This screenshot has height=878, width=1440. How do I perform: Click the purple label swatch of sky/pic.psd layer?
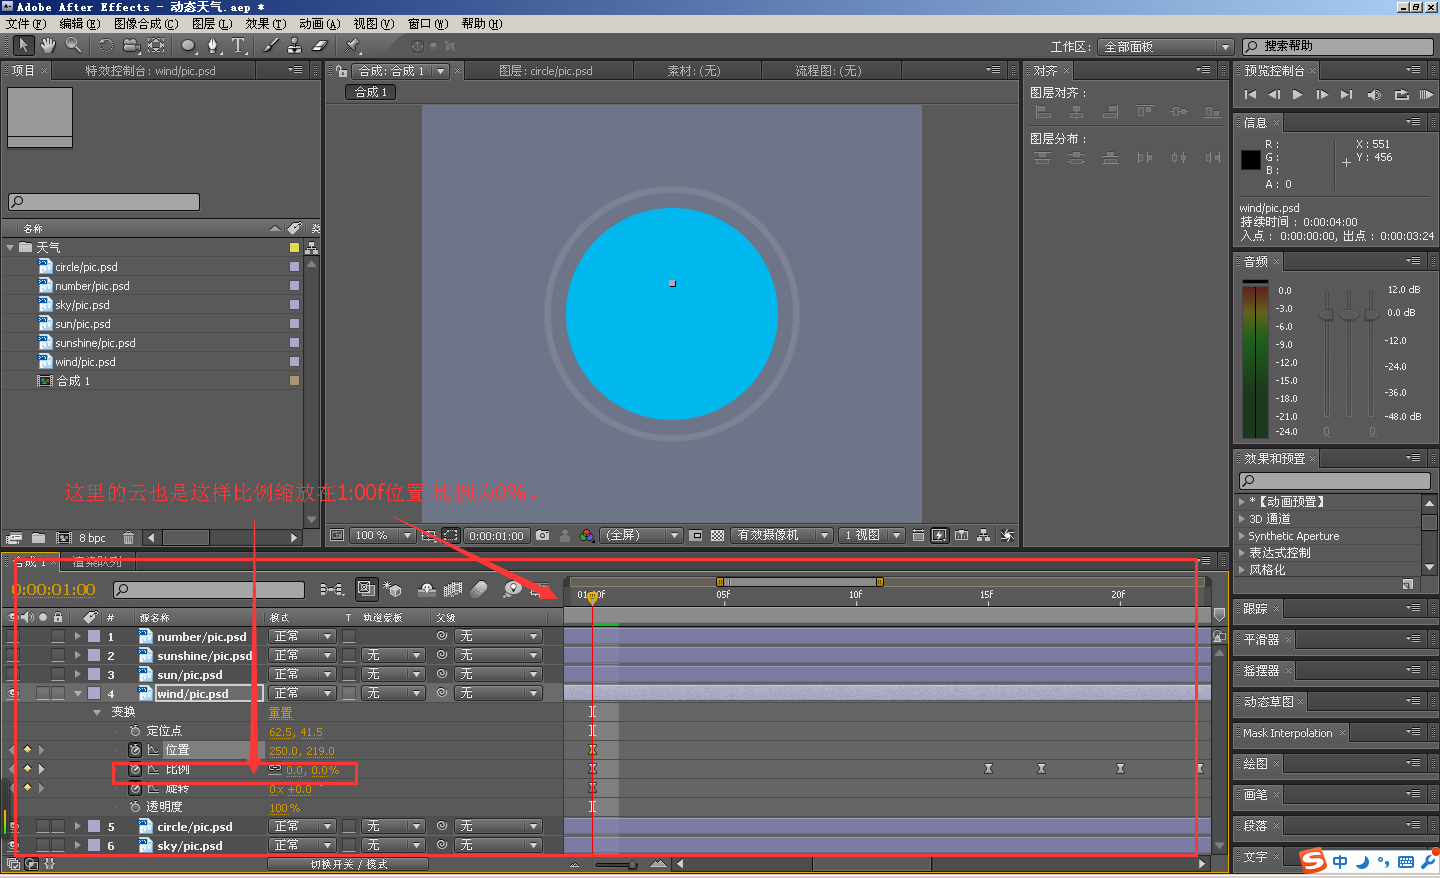(x=94, y=846)
